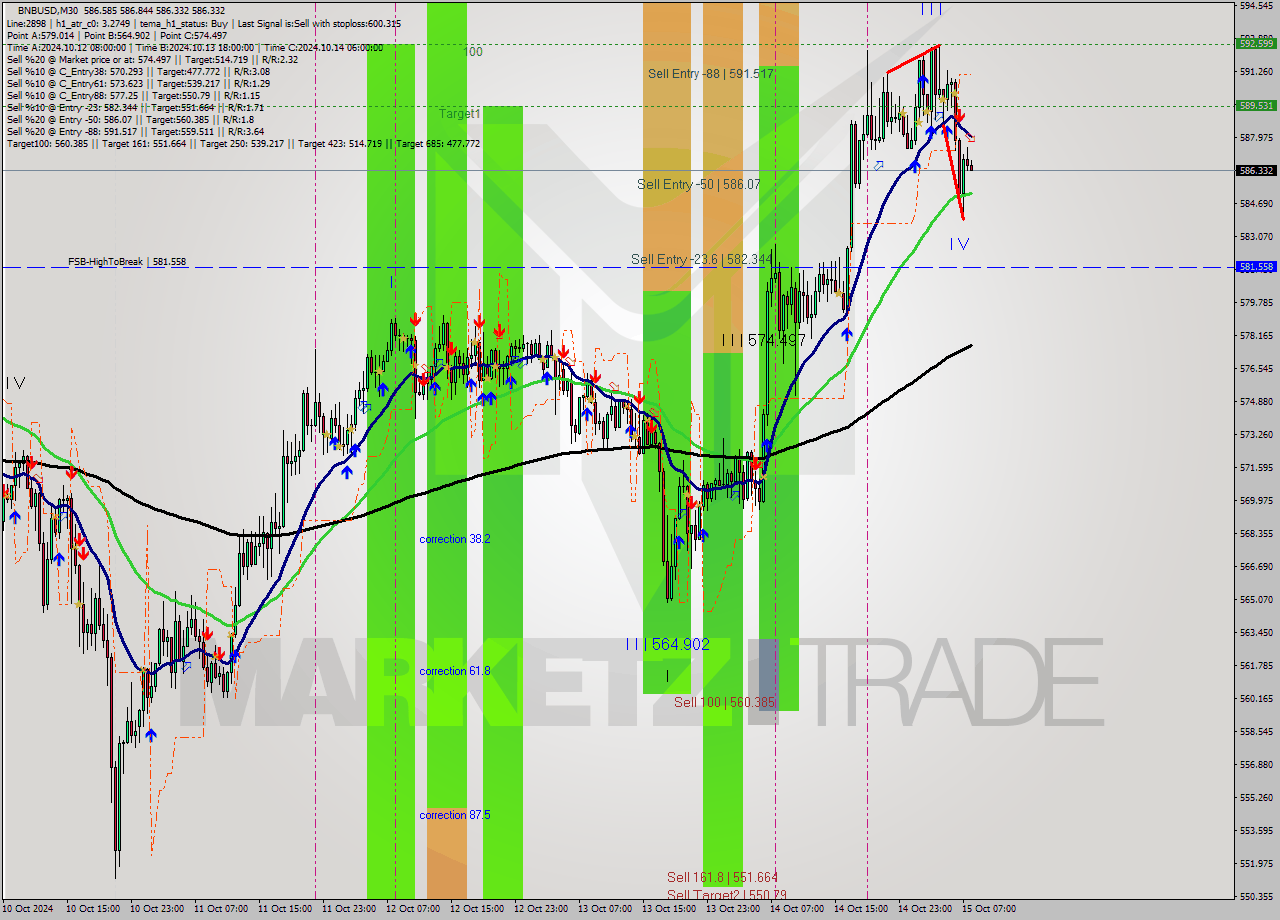Click the 568.355 price axis value

pos(1256,534)
